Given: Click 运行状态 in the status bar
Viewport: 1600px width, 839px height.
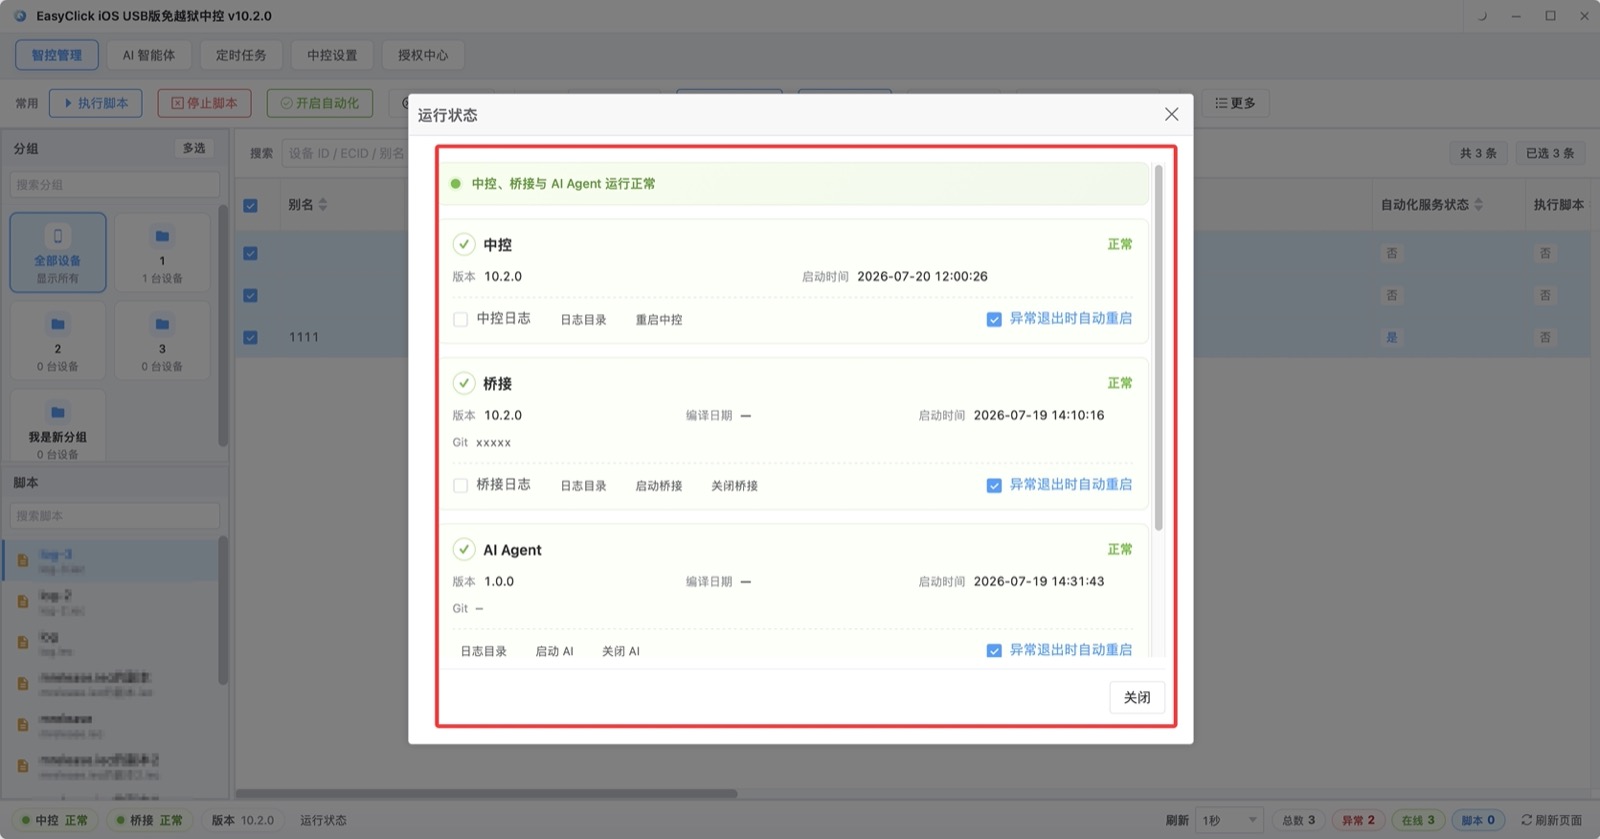Looking at the screenshot, I should pyautogui.click(x=323, y=820).
